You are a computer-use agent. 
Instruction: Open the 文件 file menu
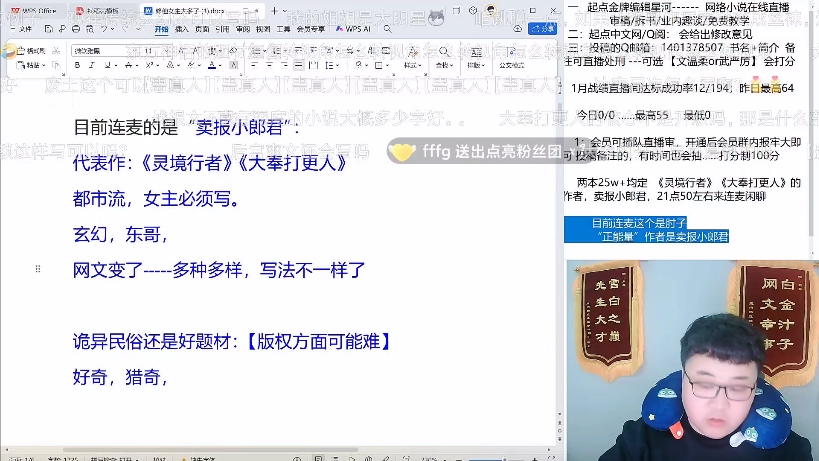21,29
